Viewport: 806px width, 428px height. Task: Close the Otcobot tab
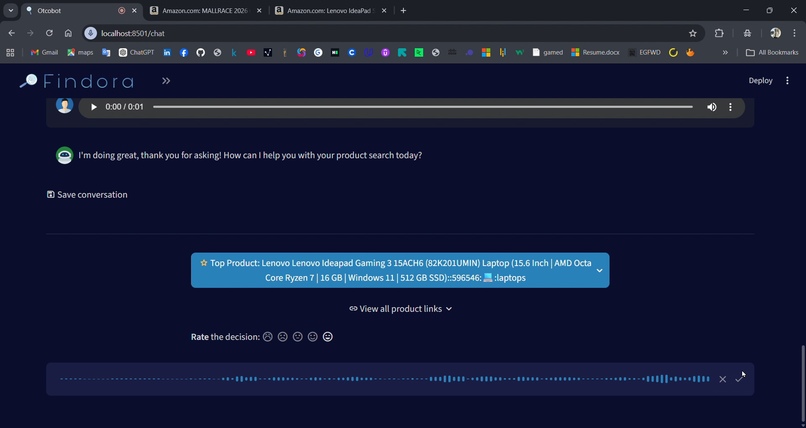tap(135, 10)
